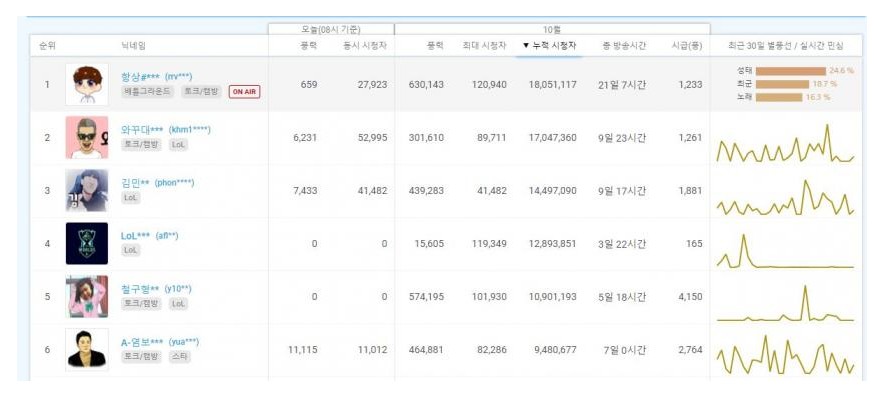Click 철구형** 30-day sparkline chart
874x394 pixels.
point(785,303)
